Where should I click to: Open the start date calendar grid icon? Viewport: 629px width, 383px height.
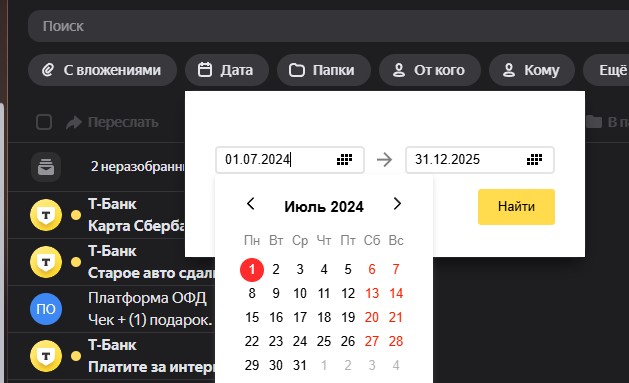coord(344,160)
